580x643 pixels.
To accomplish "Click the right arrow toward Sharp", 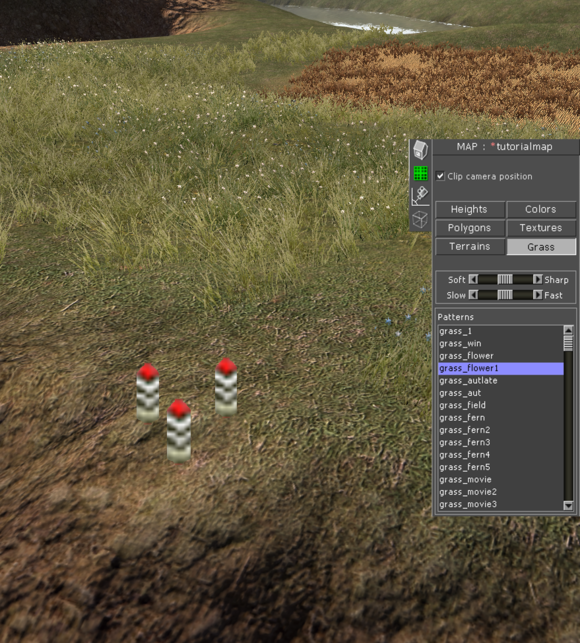I will [x=537, y=279].
